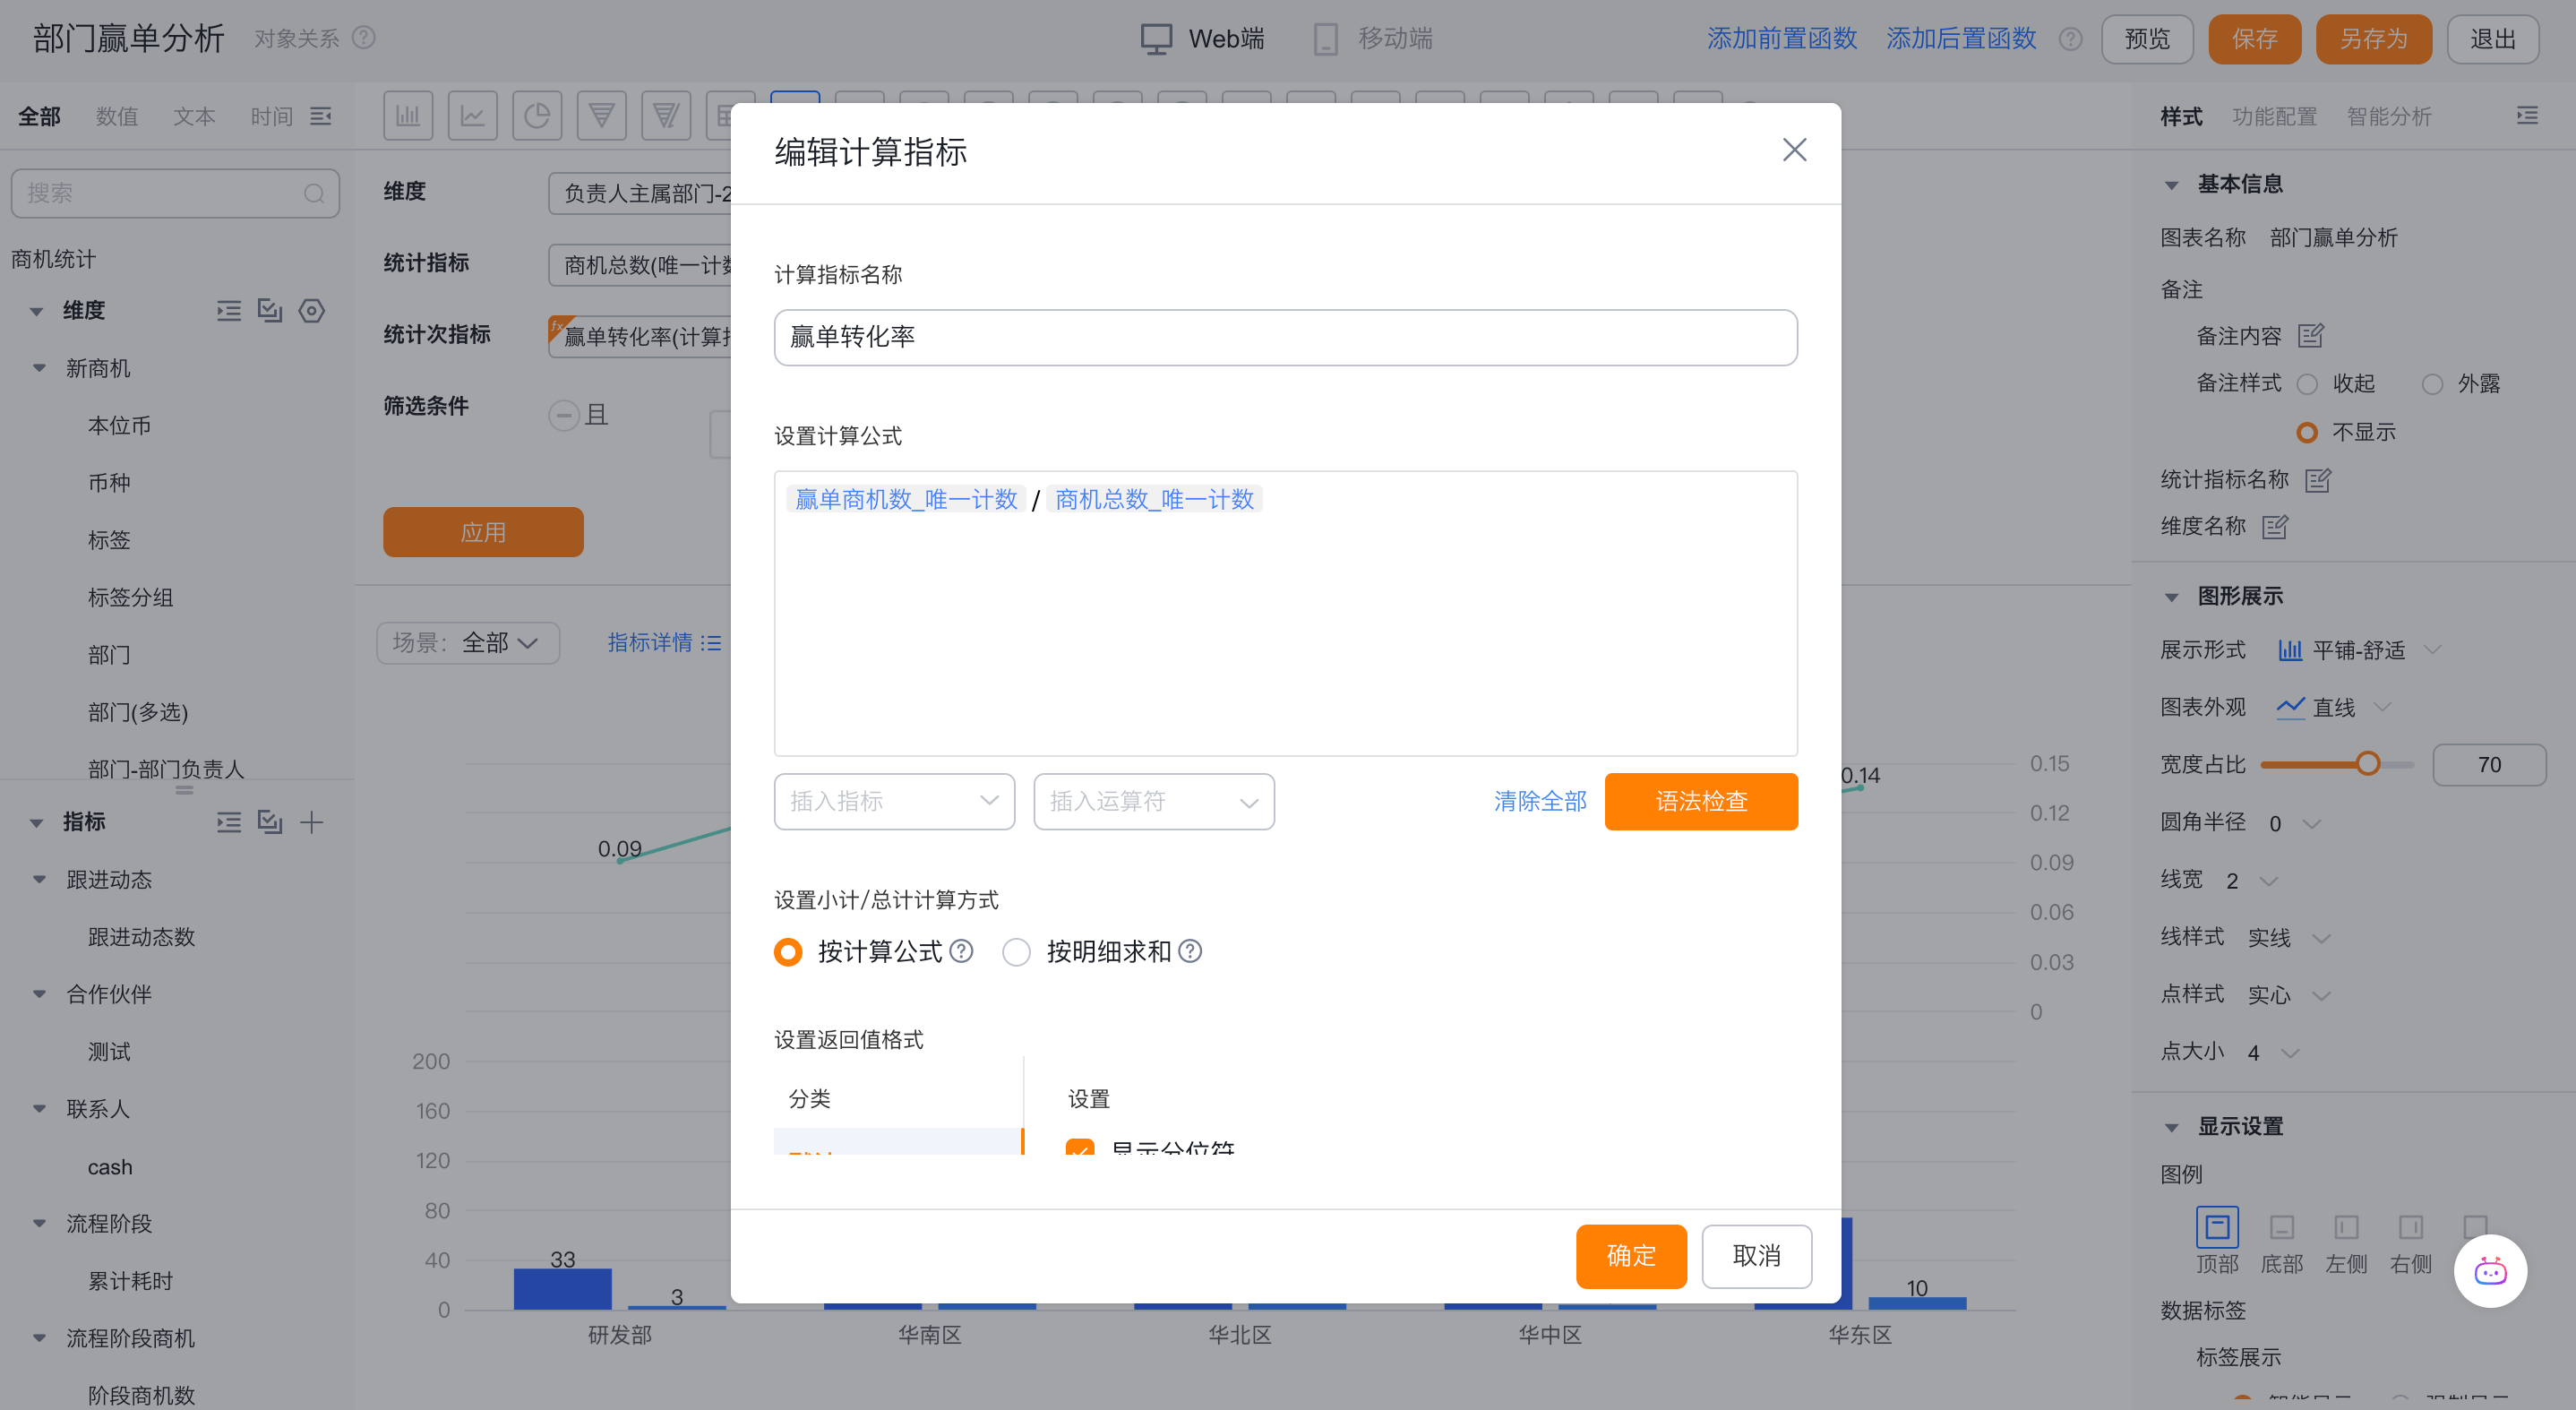Click the 语法检查 button
This screenshot has height=1410, width=2576.
click(1700, 801)
